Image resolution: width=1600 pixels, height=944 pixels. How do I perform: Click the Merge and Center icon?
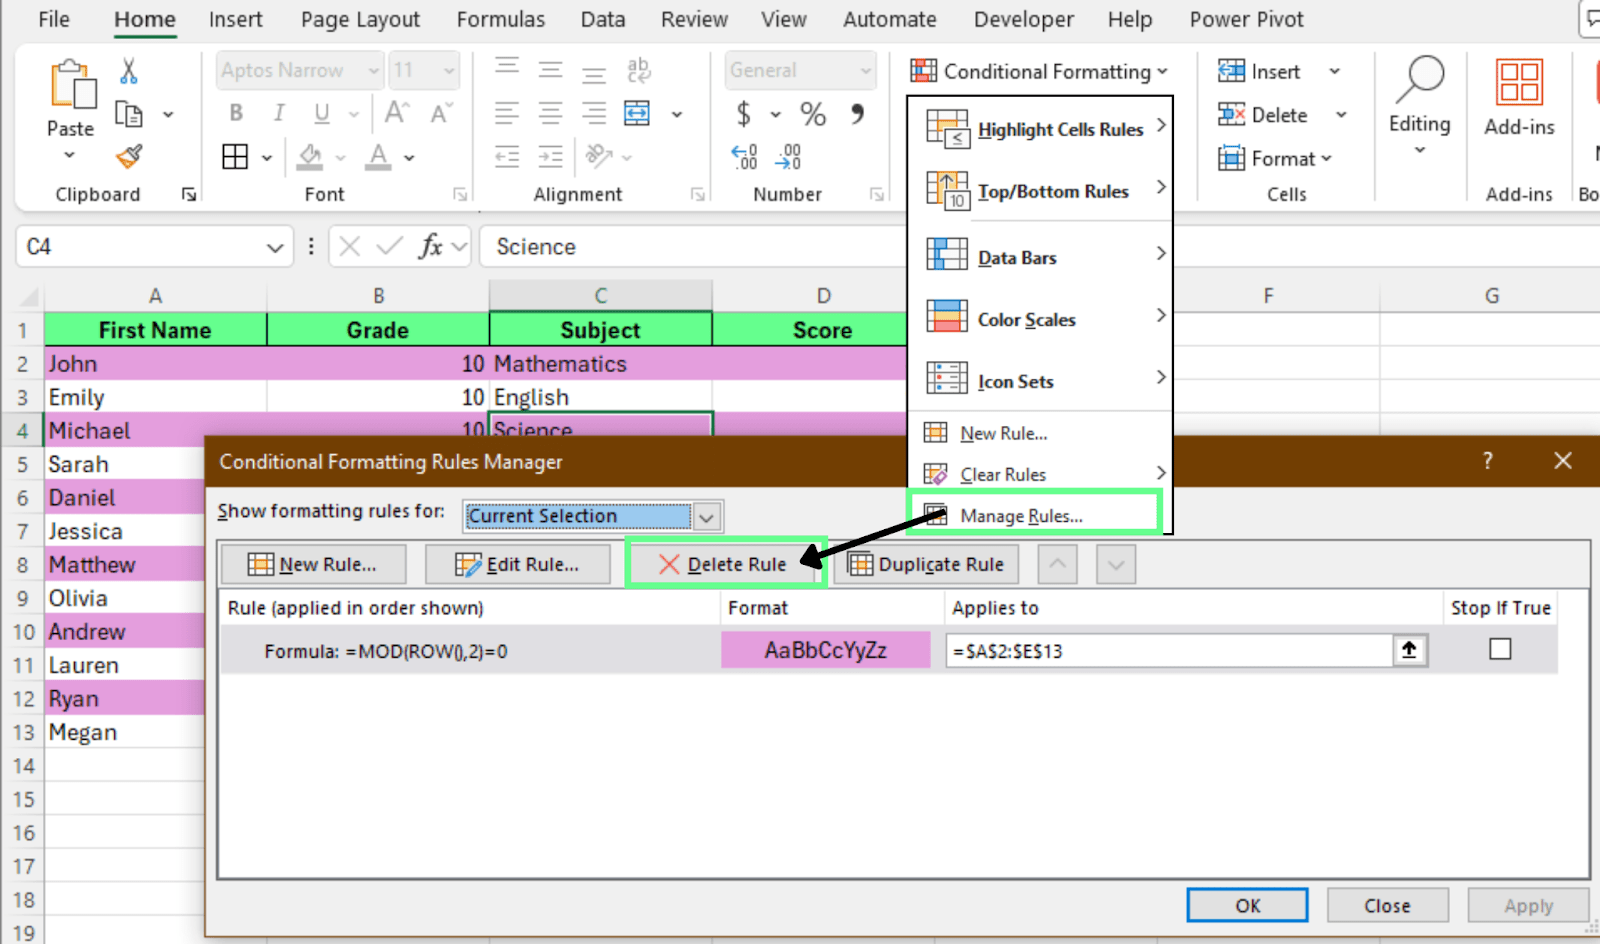coord(637,113)
